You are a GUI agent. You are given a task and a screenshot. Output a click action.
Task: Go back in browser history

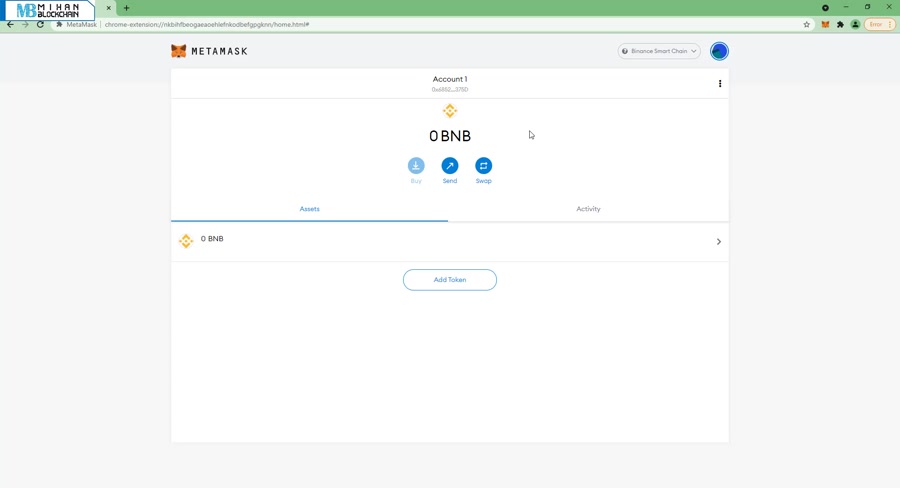coord(10,25)
